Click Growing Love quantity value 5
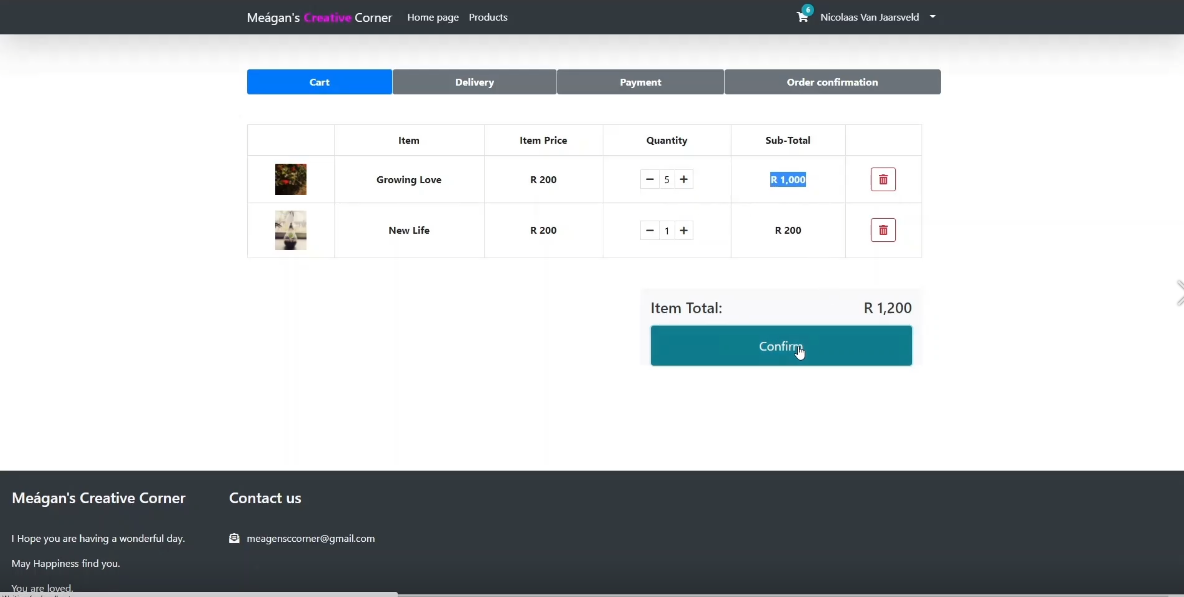 coord(667,180)
